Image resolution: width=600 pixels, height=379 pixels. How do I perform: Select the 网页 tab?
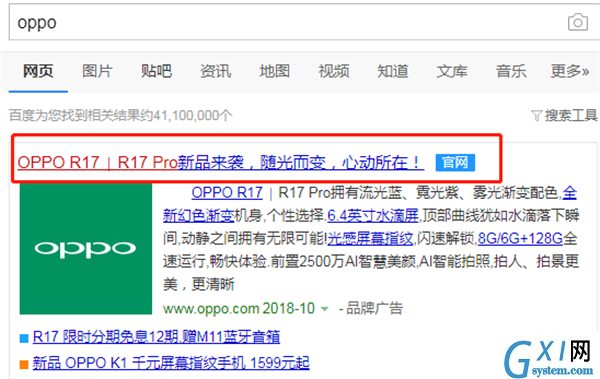click(38, 71)
